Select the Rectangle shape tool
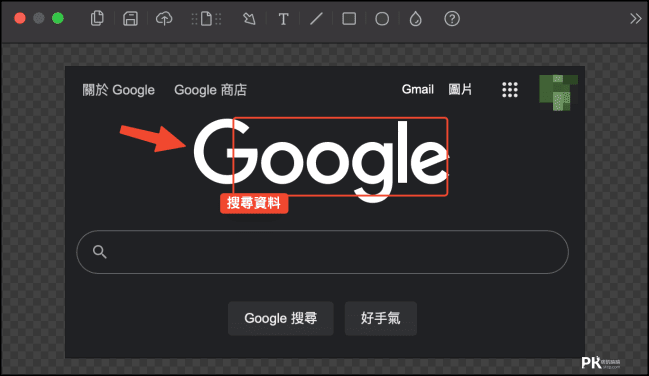This screenshot has width=649, height=376. [x=349, y=19]
